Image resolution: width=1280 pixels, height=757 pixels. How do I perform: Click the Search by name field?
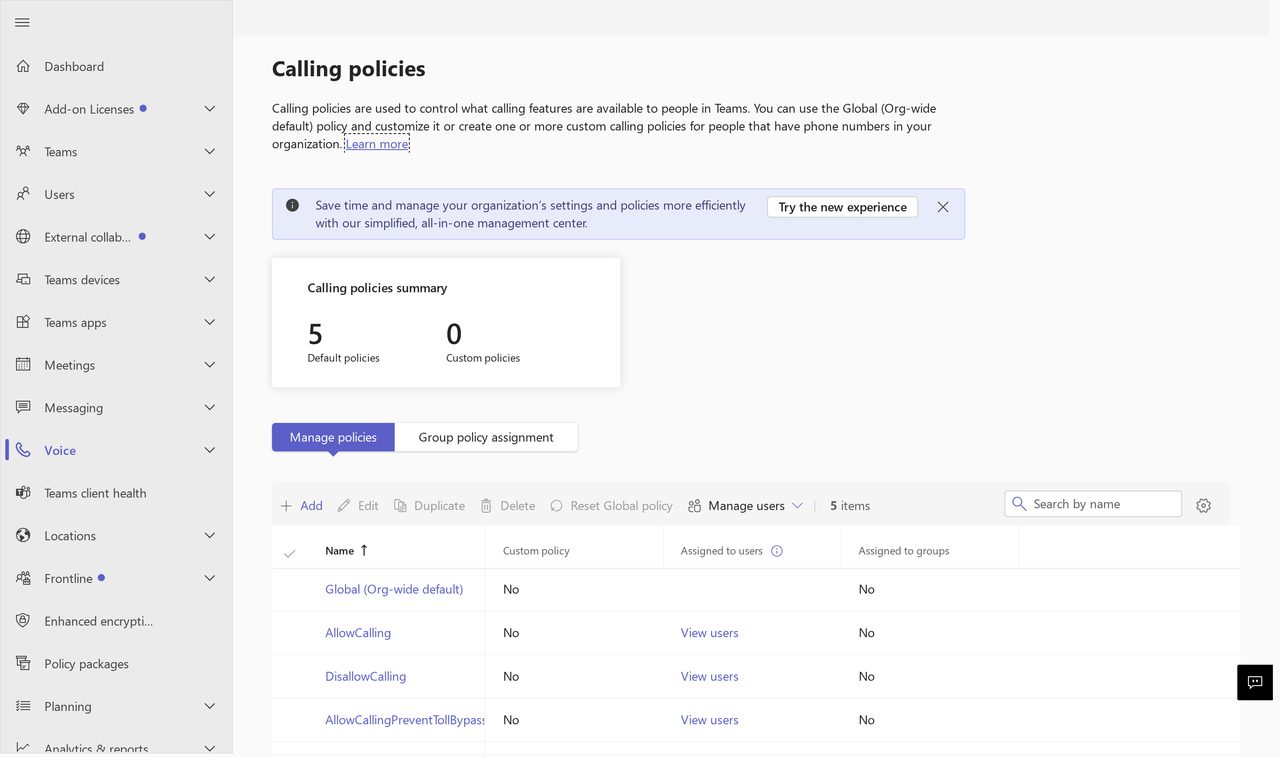(x=1093, y=504)
